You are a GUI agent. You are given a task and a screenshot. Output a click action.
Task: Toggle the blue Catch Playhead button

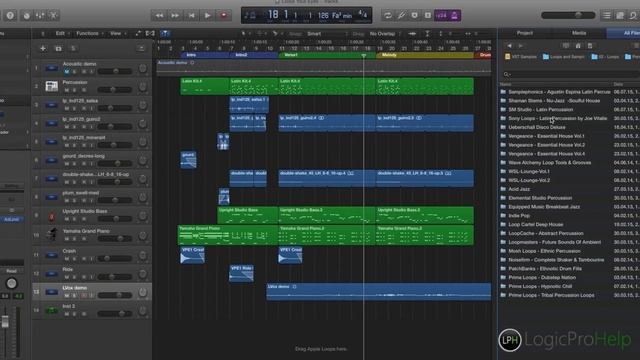165,33
